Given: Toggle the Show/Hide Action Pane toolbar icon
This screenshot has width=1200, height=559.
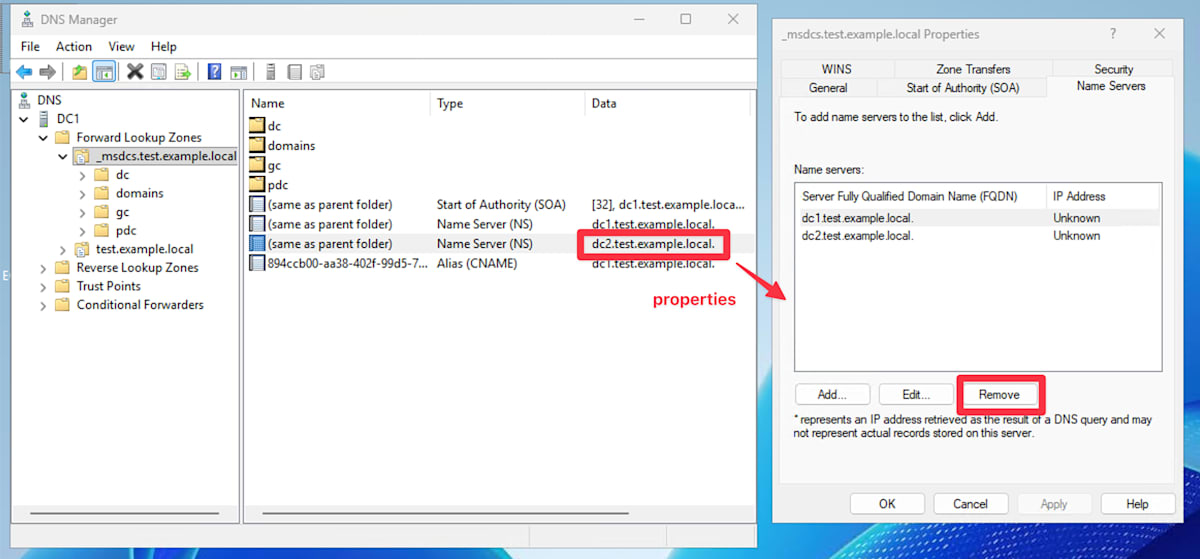Looking at the screenshot, I should (x=238, y=72).
